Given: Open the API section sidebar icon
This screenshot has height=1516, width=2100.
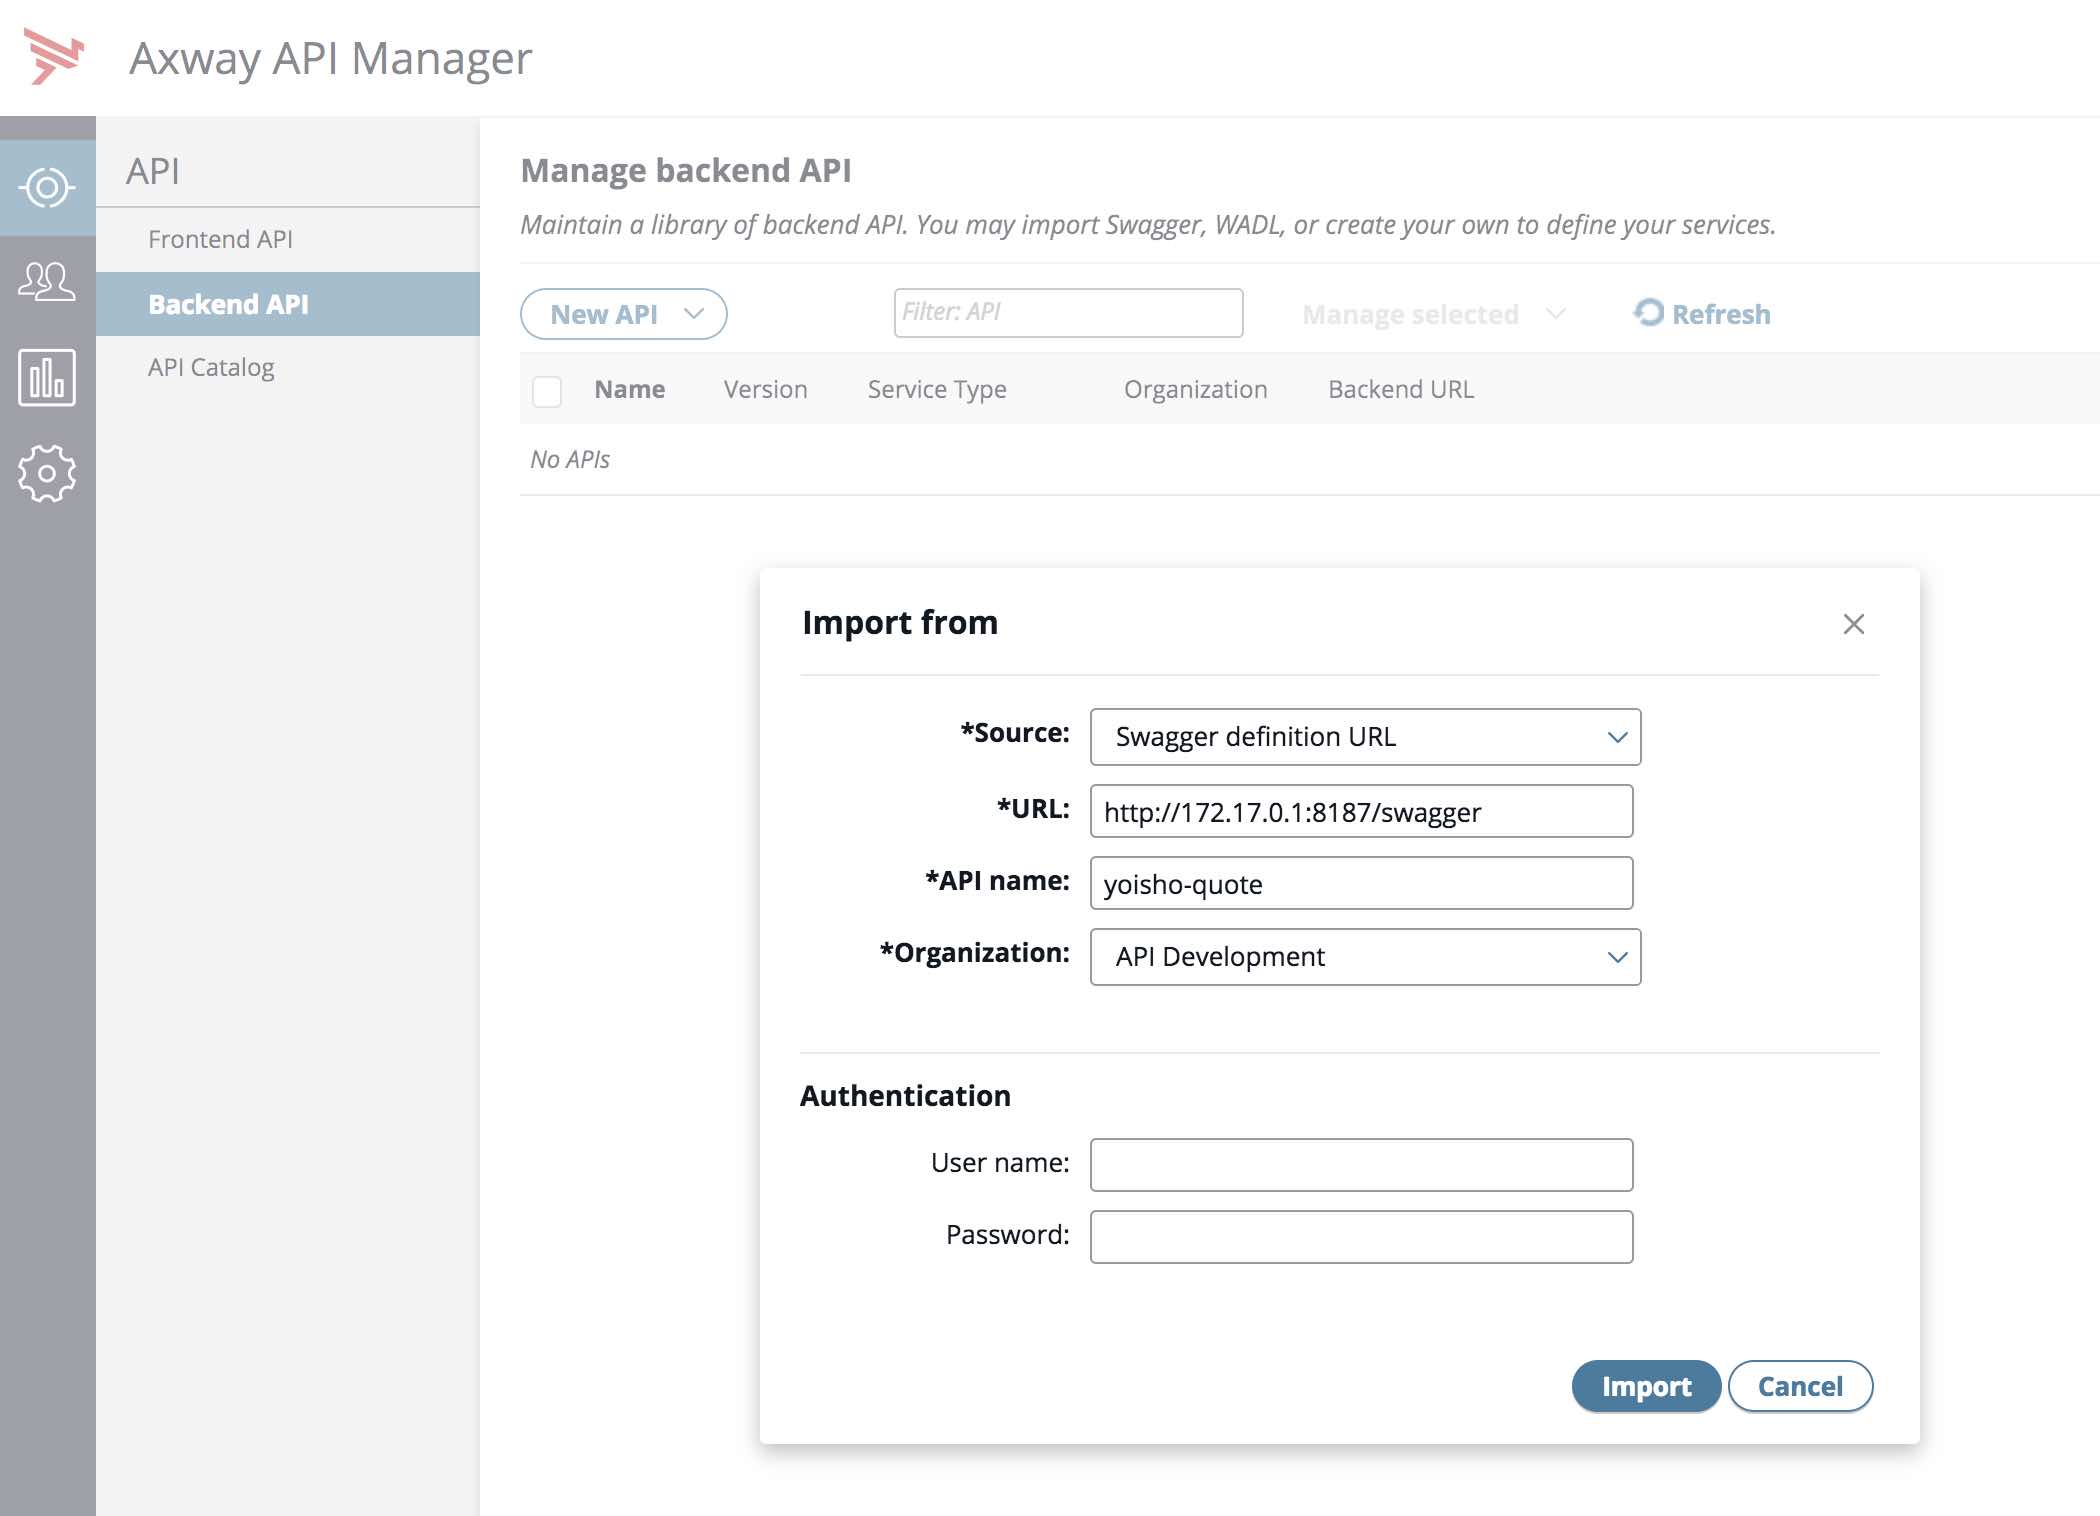Looking at the screenshot, I should click(x=47, y=187).
